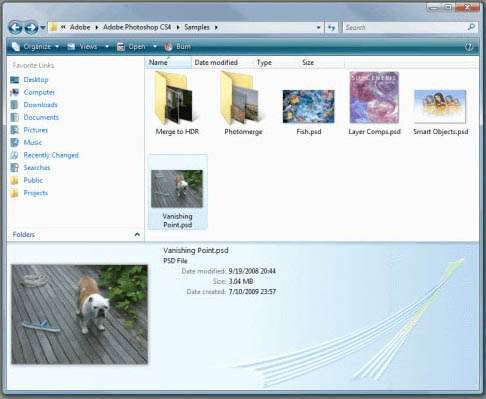Open Computer in Favorite Links
This screenshot has width=486, height=399.
39,92
